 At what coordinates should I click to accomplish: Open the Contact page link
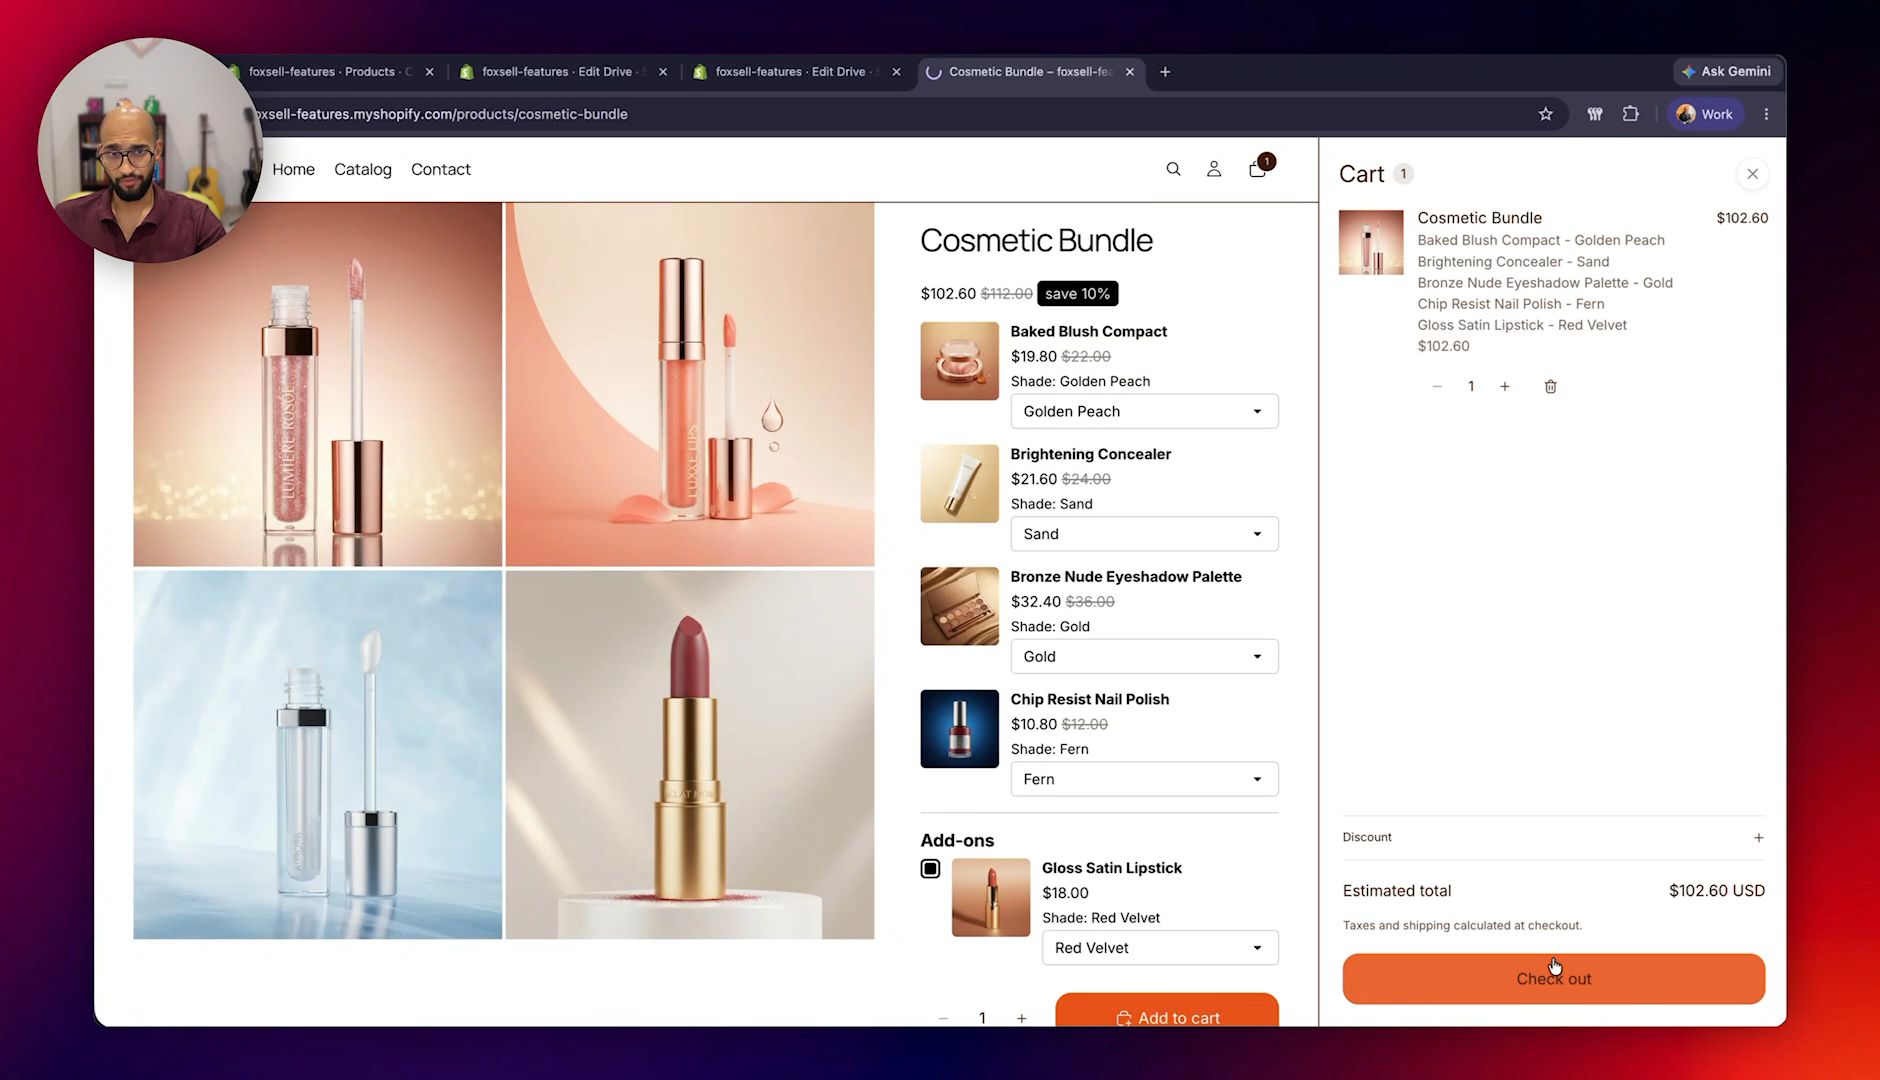tap(441, 169)
